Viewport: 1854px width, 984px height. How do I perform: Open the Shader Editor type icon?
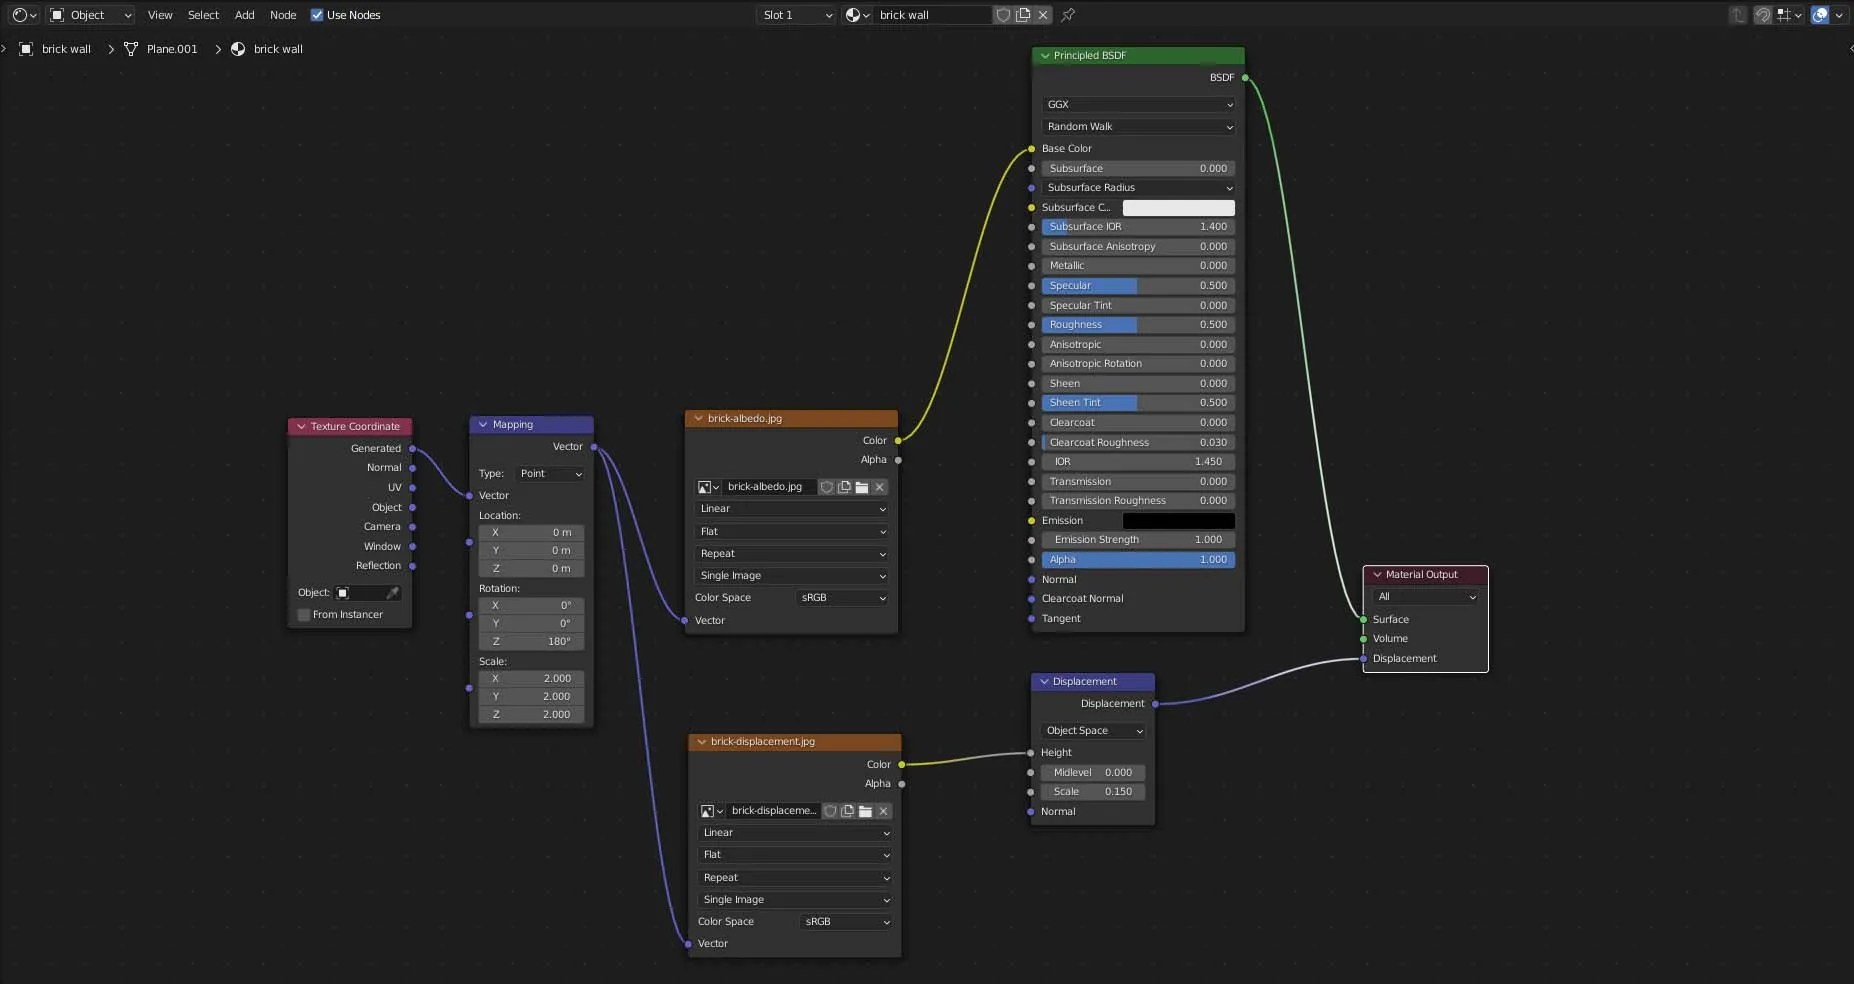(20, 14)
